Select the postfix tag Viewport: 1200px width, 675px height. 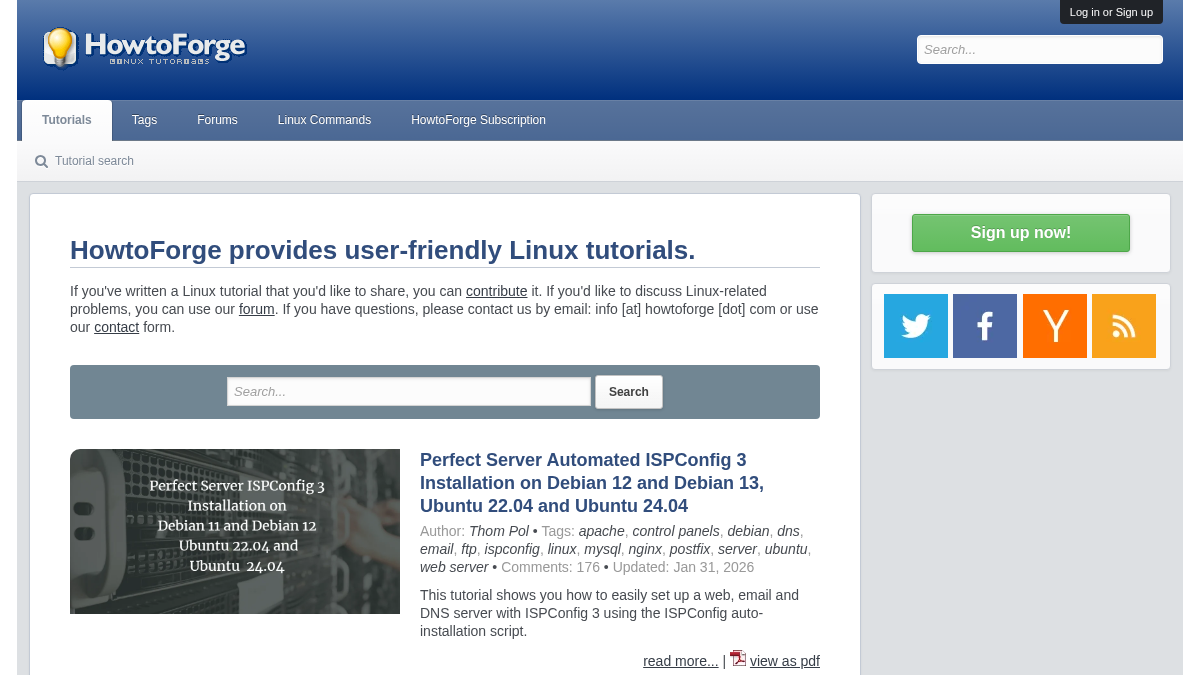coord(690,549)
